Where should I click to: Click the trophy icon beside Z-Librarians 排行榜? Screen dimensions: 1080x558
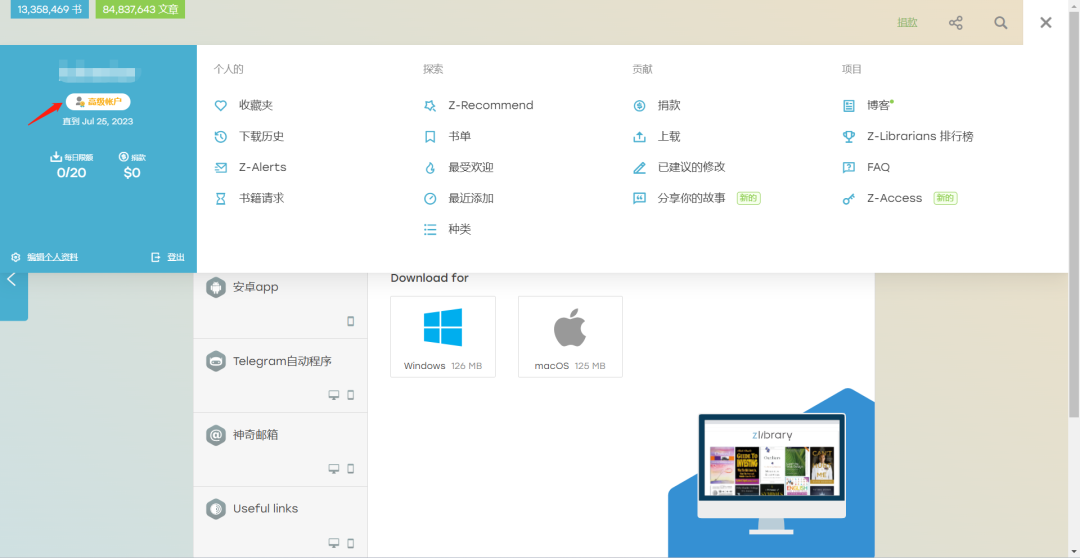click(x=849, y=136)
